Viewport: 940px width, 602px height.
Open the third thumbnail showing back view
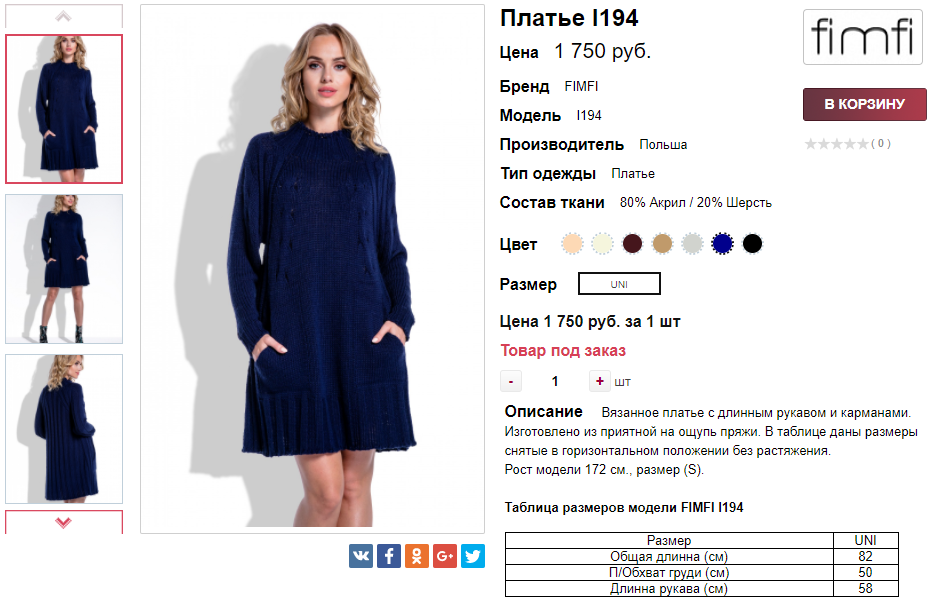[64, 429]
